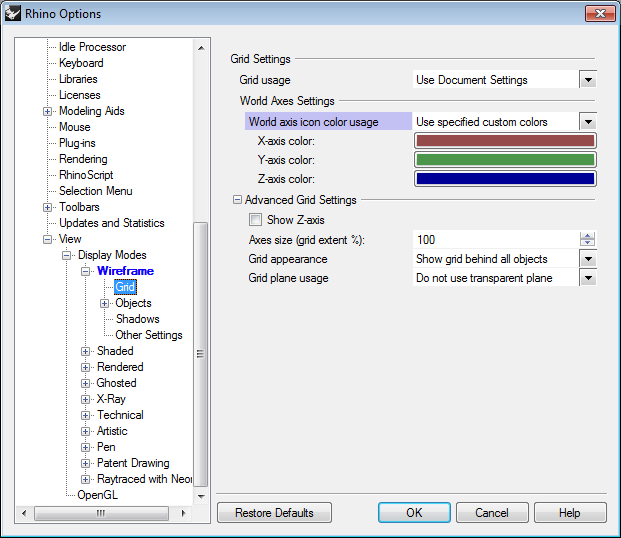
Task: Open the Grid appearance dropdown
Action: tap(588, 259)
